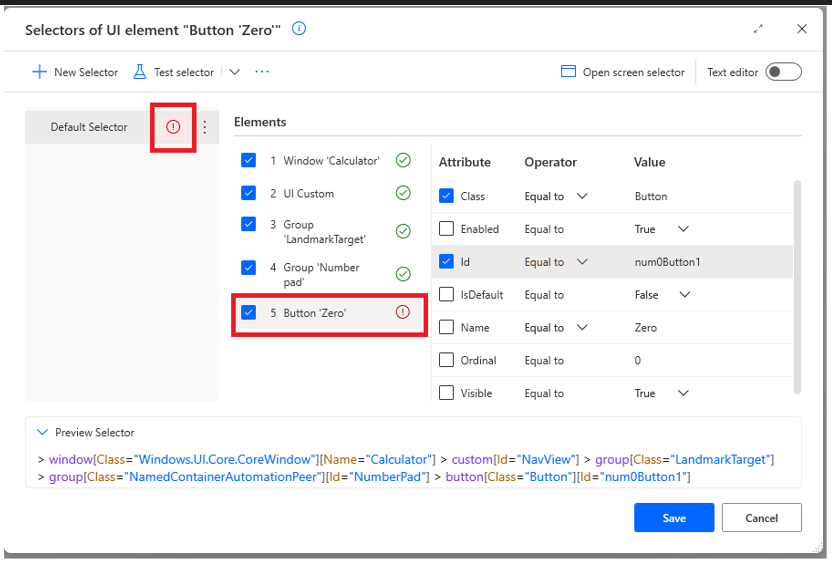The height and width of the screenshot is (563, 832).
Task: Click the Open screen selector icon
Action: (x=568, y=72)
